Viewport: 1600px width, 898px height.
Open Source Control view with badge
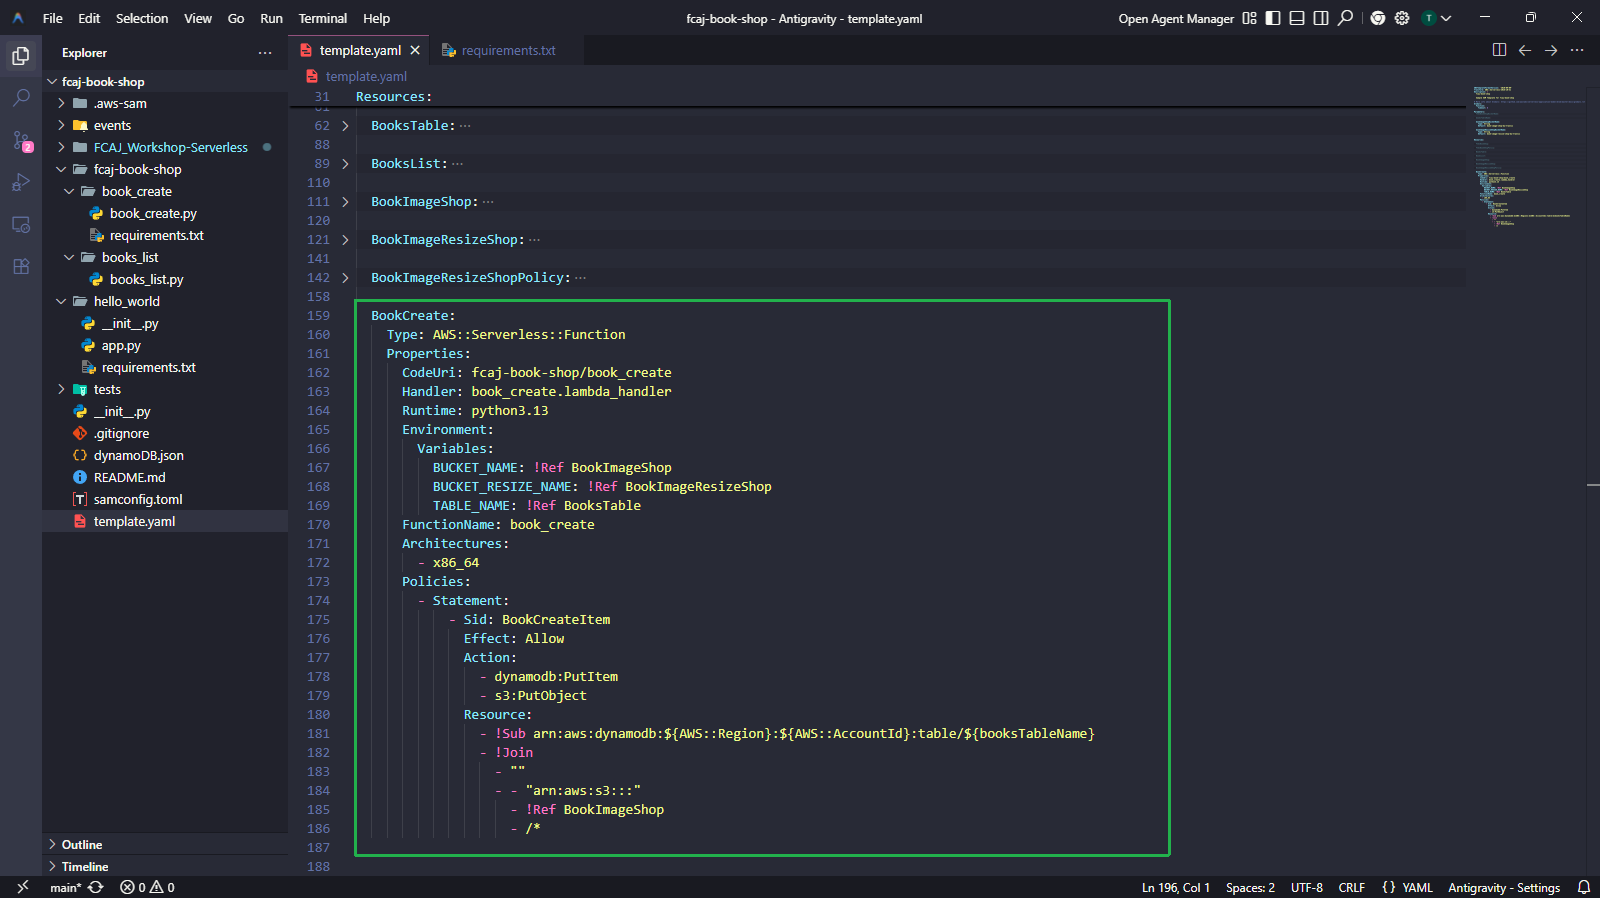21,141
